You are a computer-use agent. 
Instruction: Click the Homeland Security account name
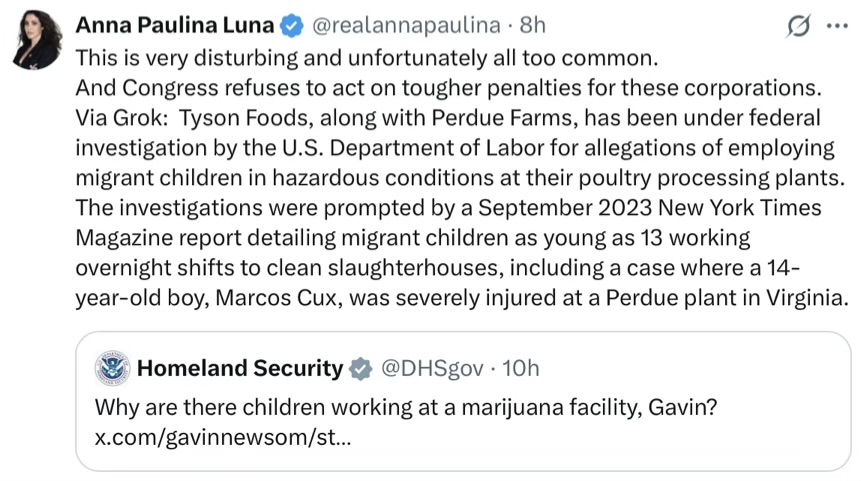[x=240, y=368]
